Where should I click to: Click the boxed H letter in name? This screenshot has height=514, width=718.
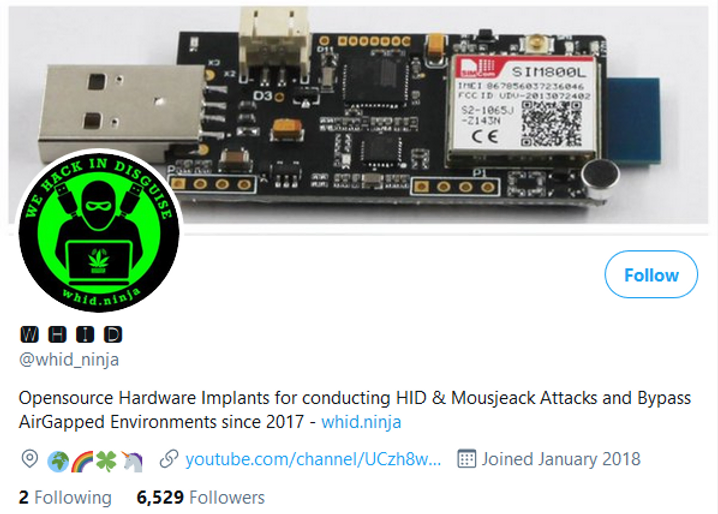click(x=57, y=335)
